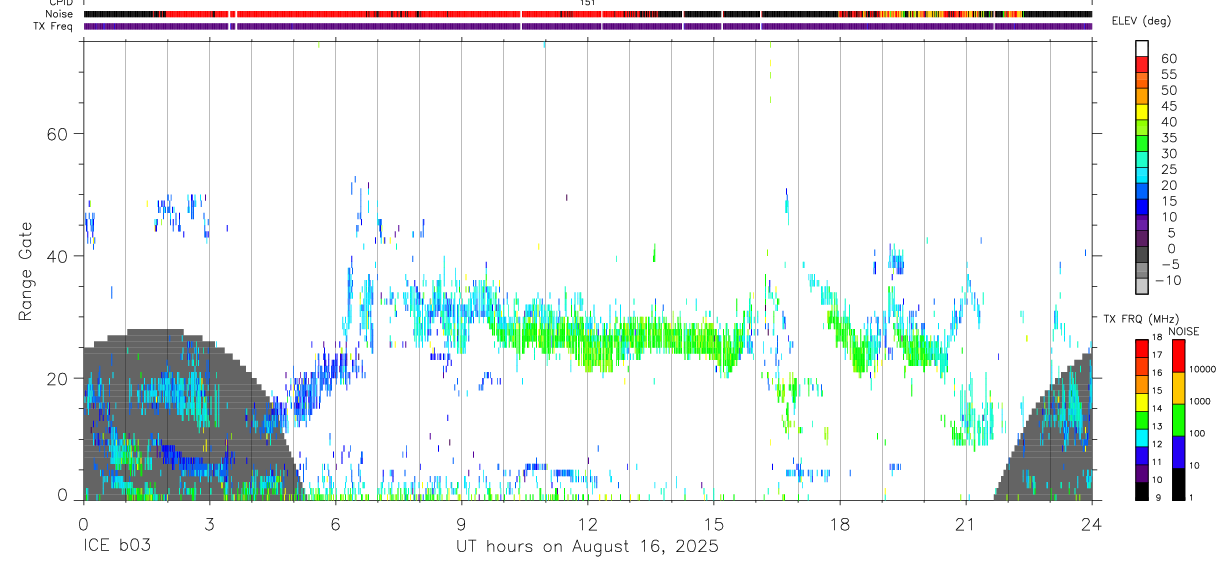Pick the blue ELEV segment between 15 and 20

pyautogui.click(x=1142, y=192)
